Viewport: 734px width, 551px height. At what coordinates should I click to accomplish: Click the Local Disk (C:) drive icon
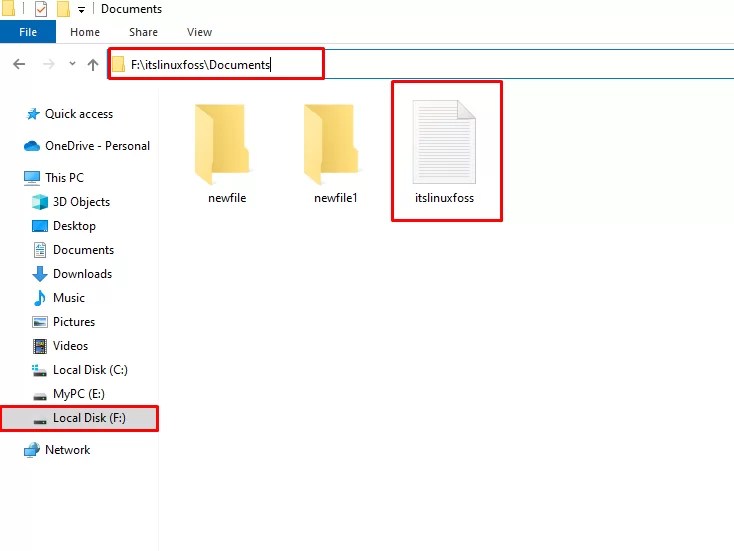click(x=39, y=371)
